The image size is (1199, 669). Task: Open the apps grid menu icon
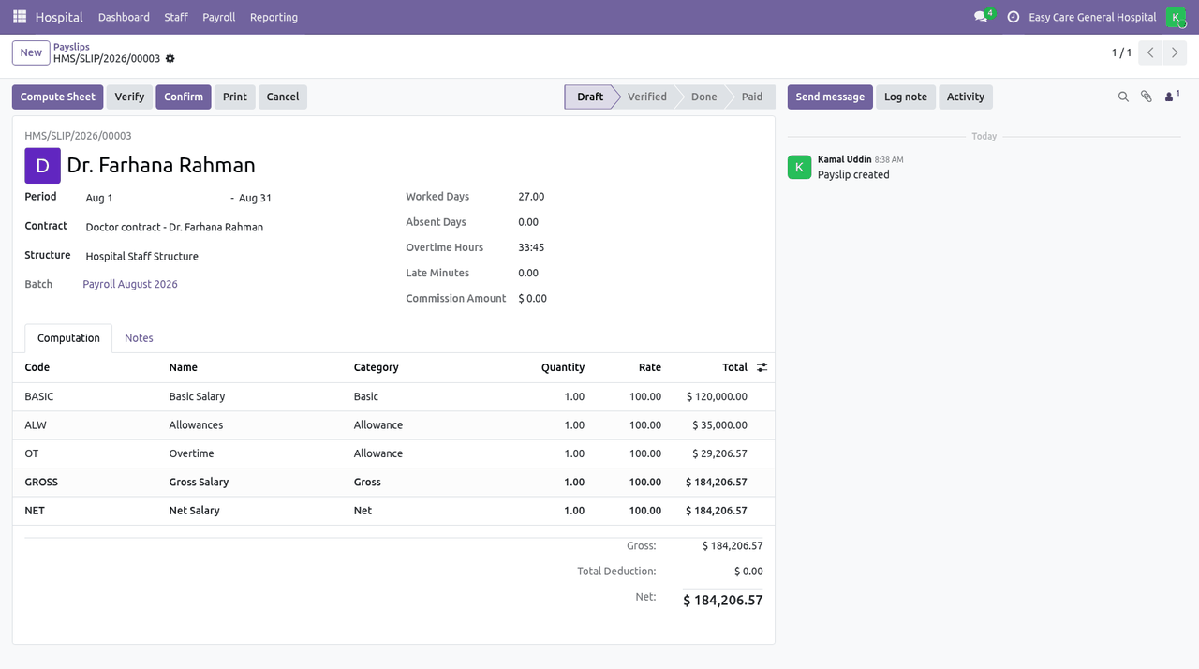(20, 16)
